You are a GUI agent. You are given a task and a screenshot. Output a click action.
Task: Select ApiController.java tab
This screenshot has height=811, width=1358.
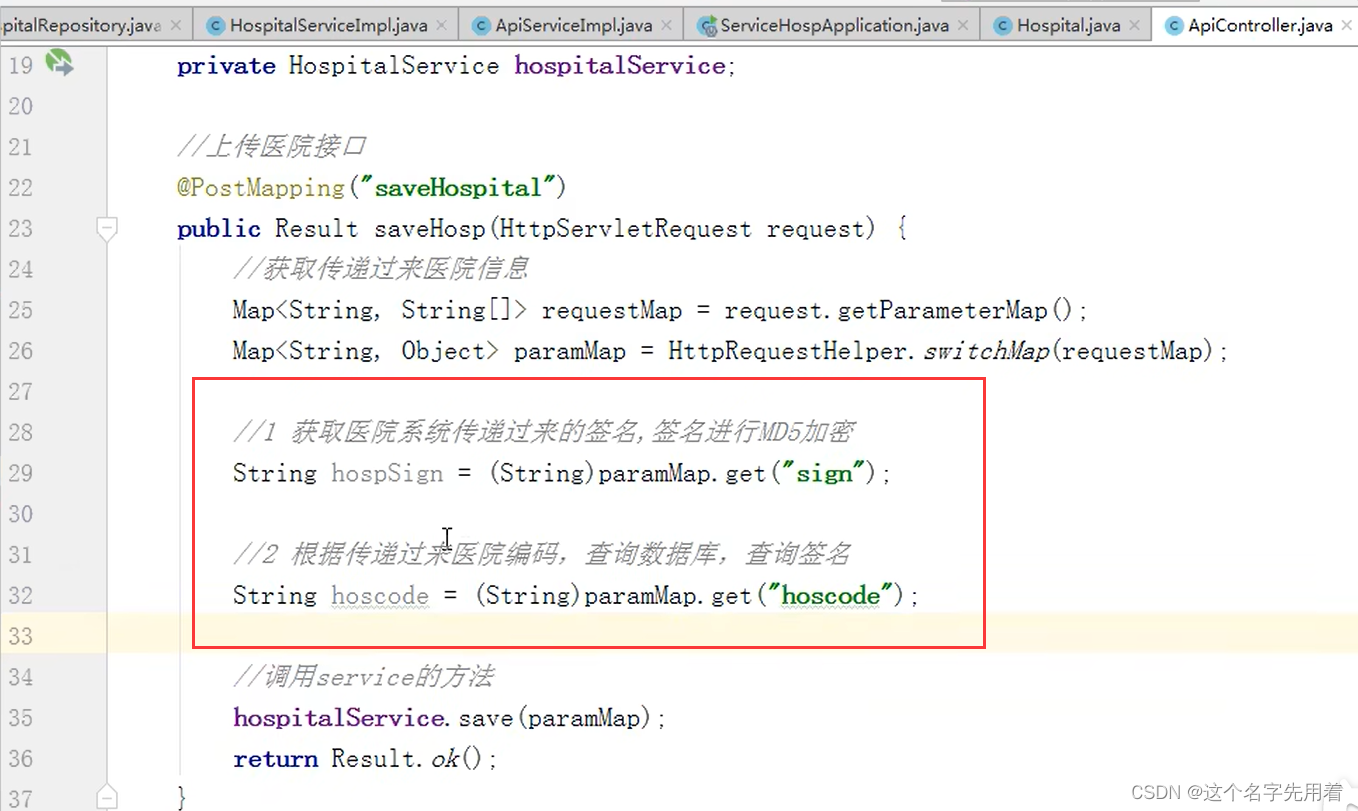(1258, 26)
